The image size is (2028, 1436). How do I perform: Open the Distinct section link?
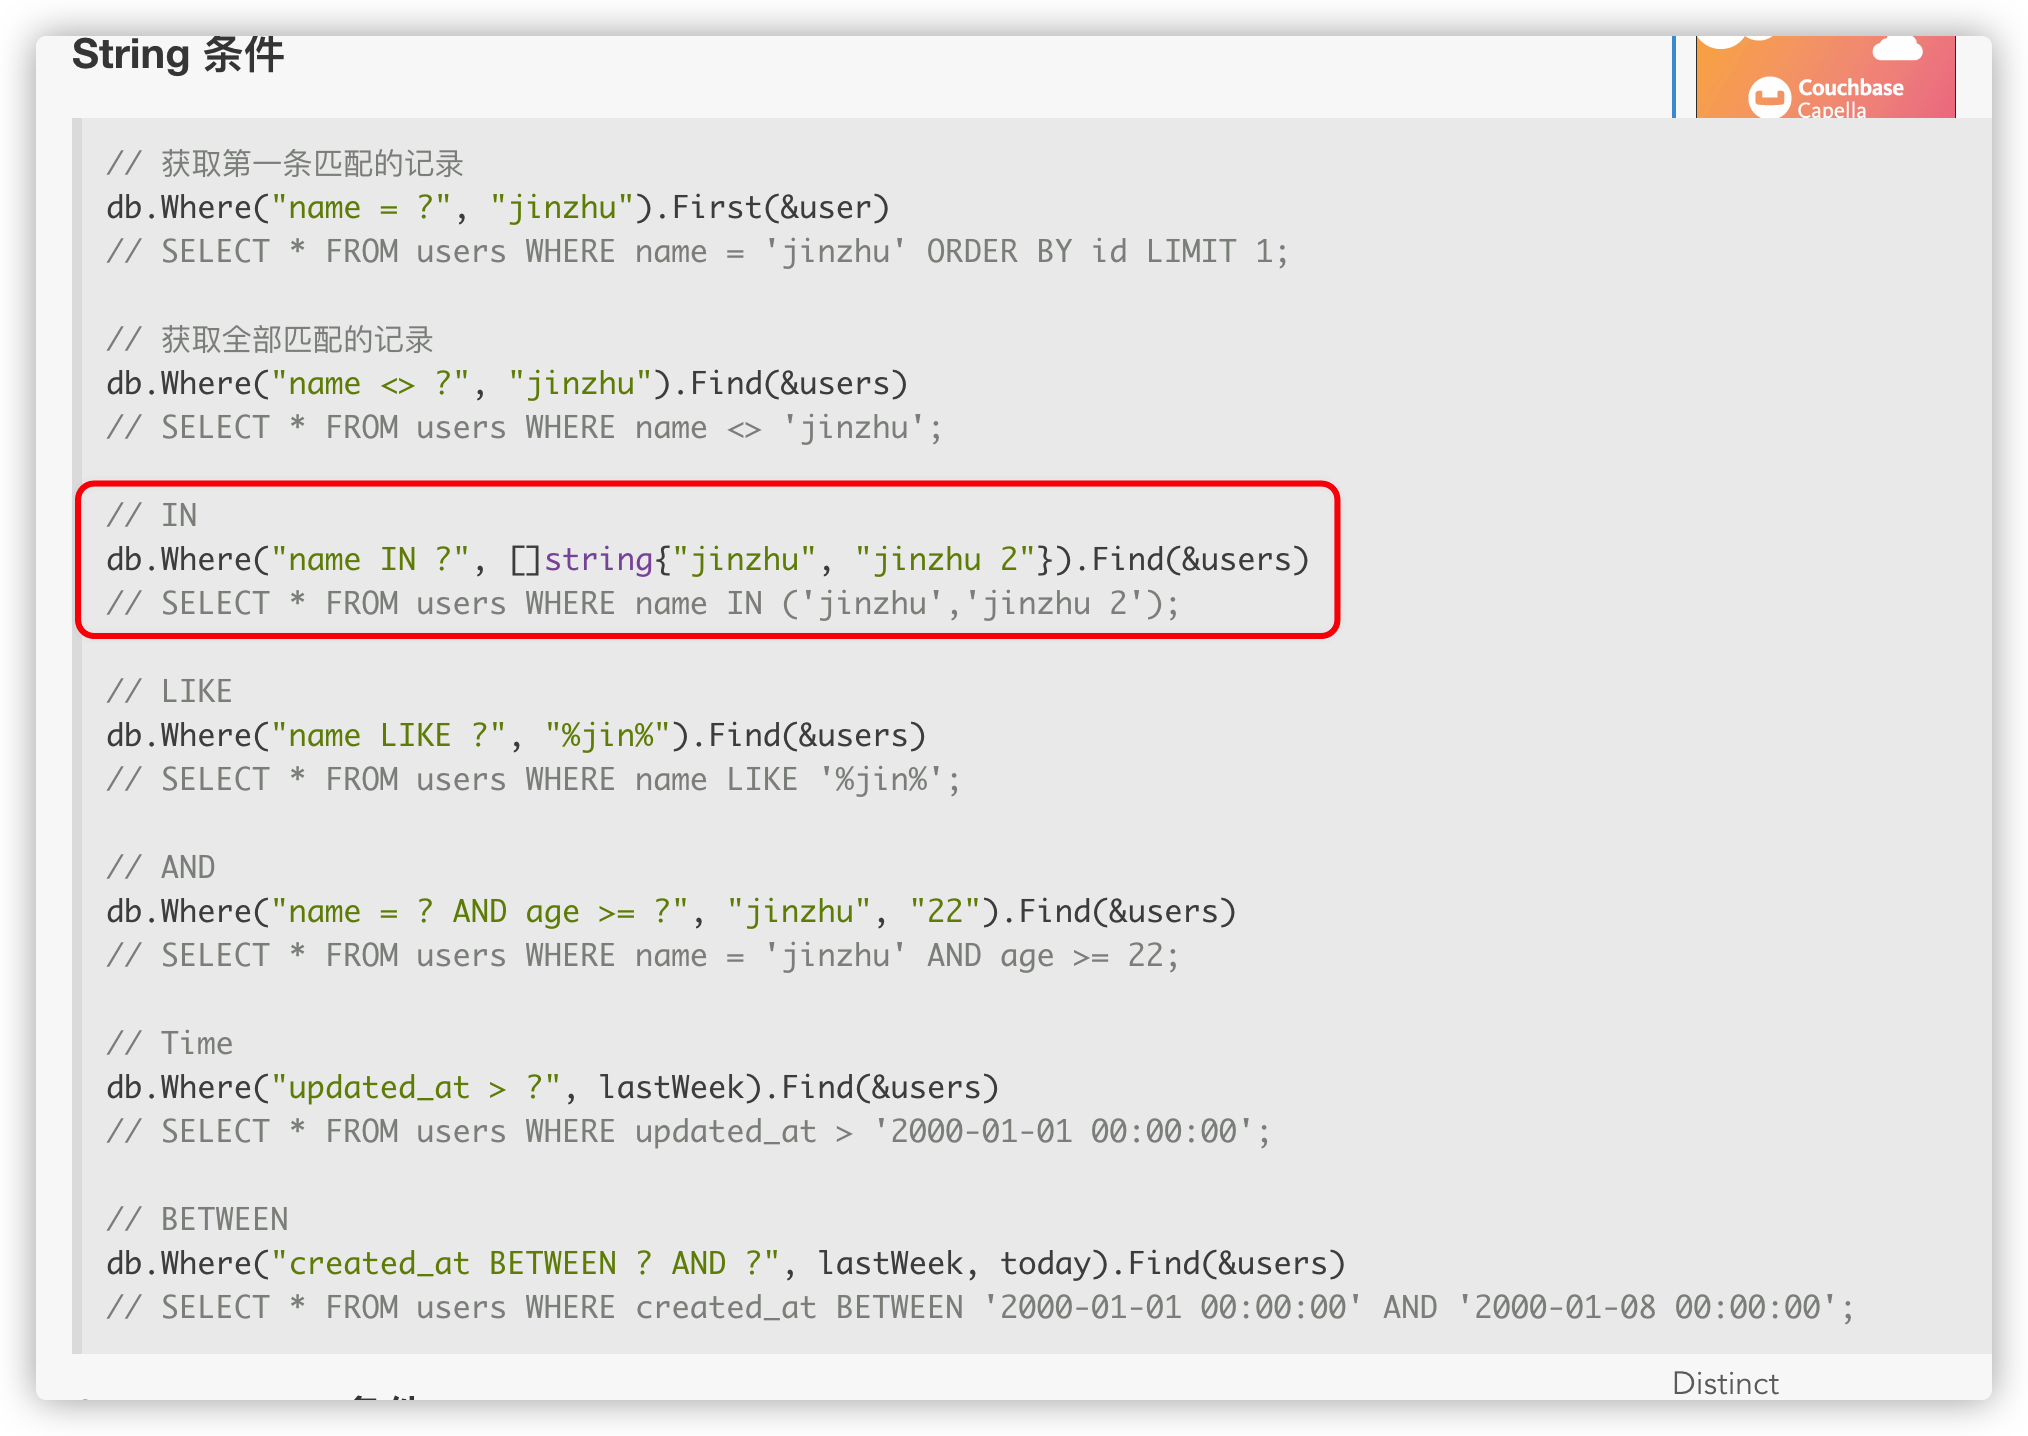pyautogui.click(x=1725, y=1384)
